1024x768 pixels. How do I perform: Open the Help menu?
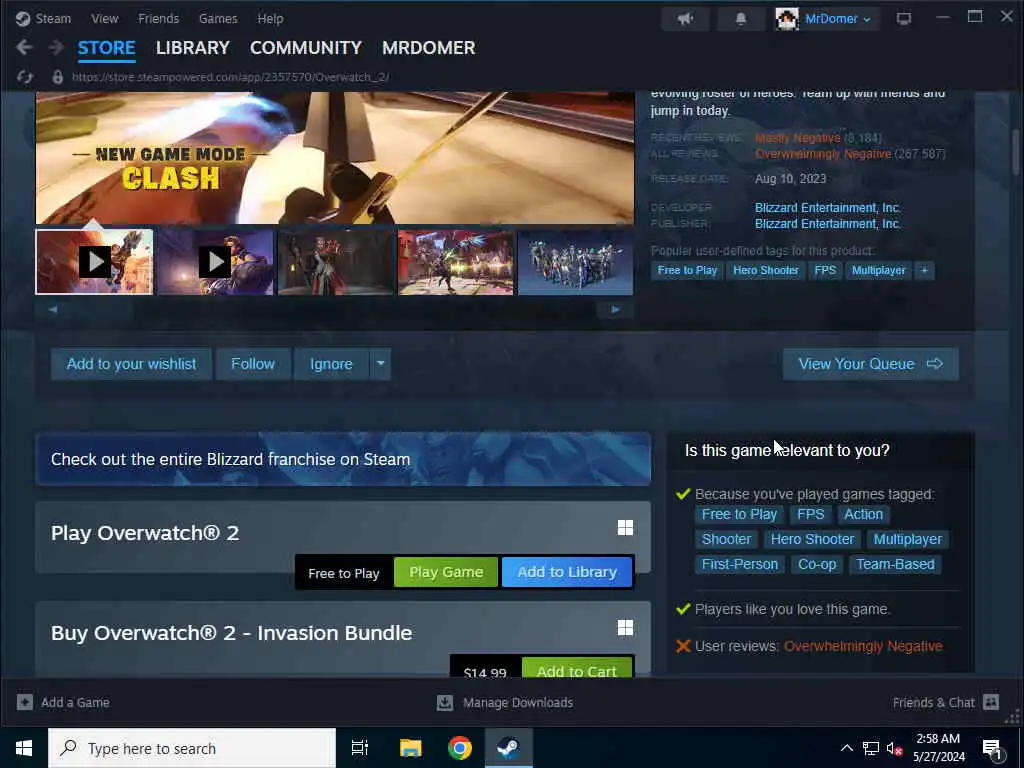pyautogui.click(x=270, y=18)
